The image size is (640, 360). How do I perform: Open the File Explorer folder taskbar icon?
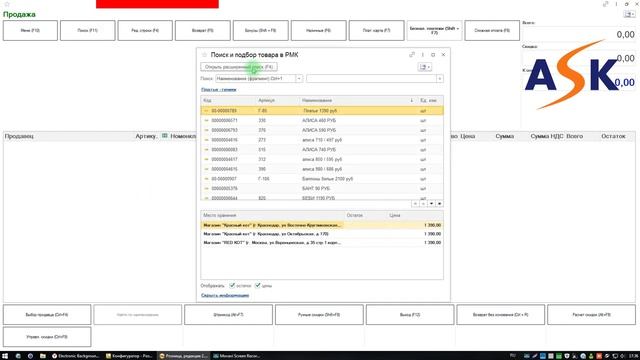pos(42,356)
